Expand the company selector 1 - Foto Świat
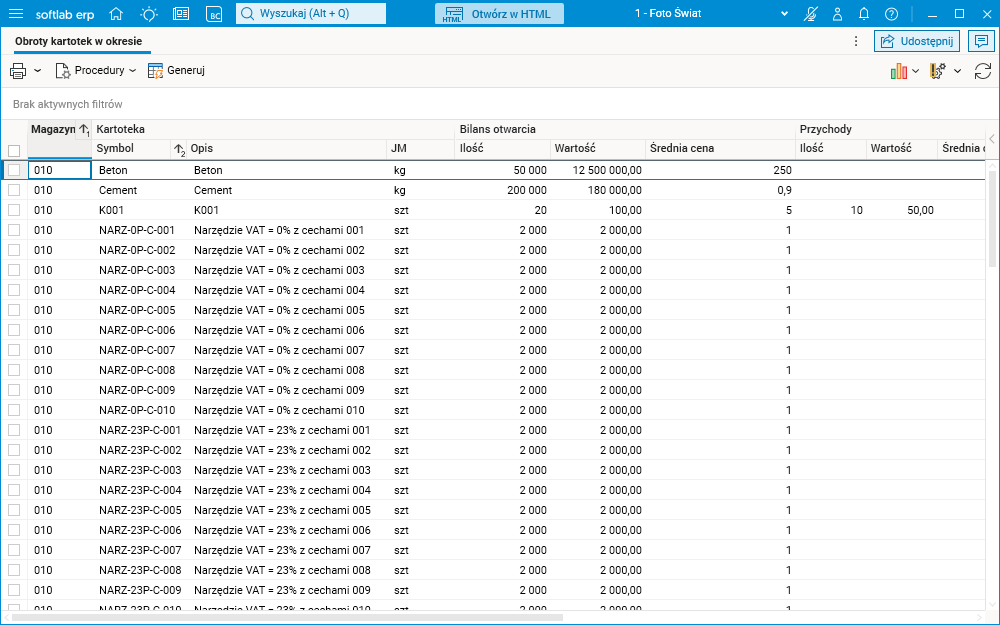This screenshot has height=625, width=1000. click(782, 14)
